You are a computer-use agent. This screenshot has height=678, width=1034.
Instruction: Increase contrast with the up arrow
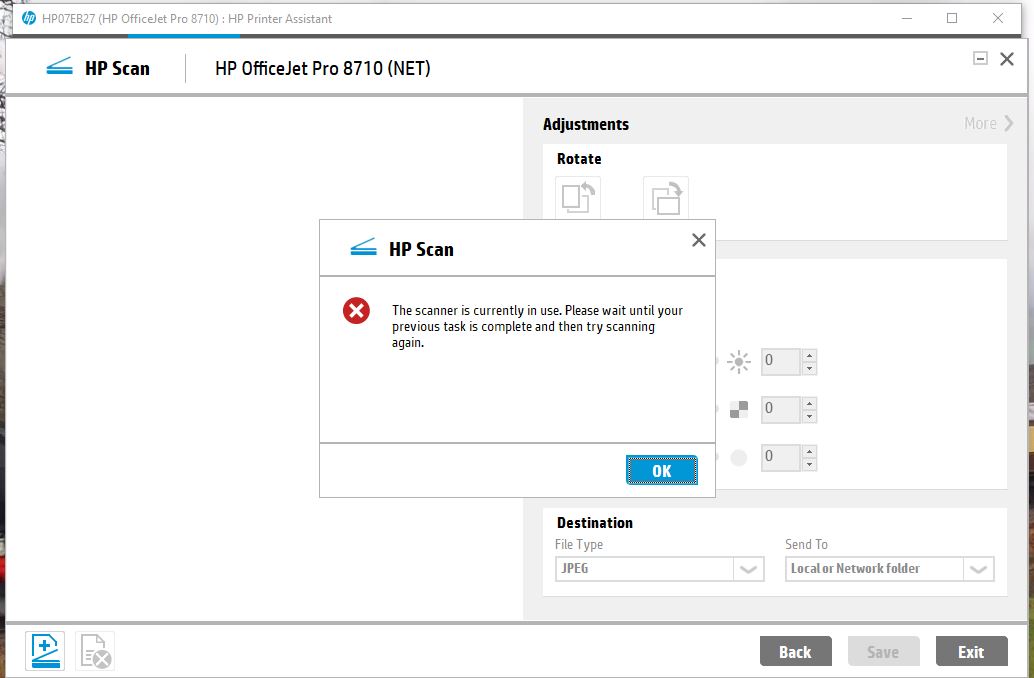point(809,403)
